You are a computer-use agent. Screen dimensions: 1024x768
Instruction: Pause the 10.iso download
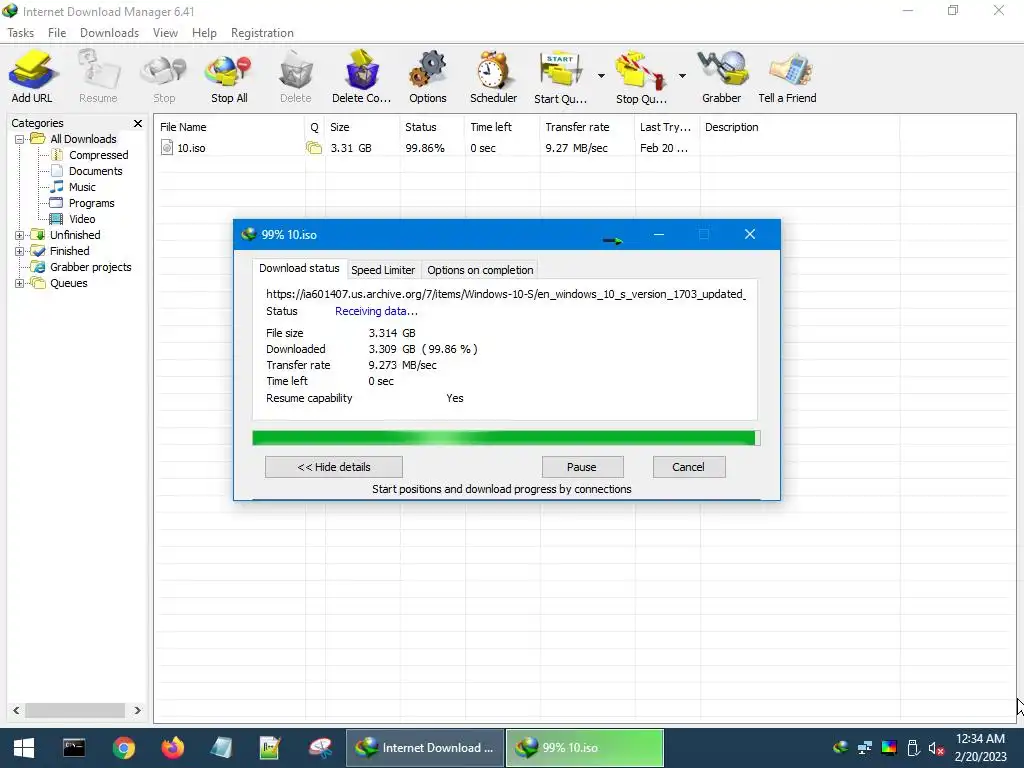click(x=582, y=467)
